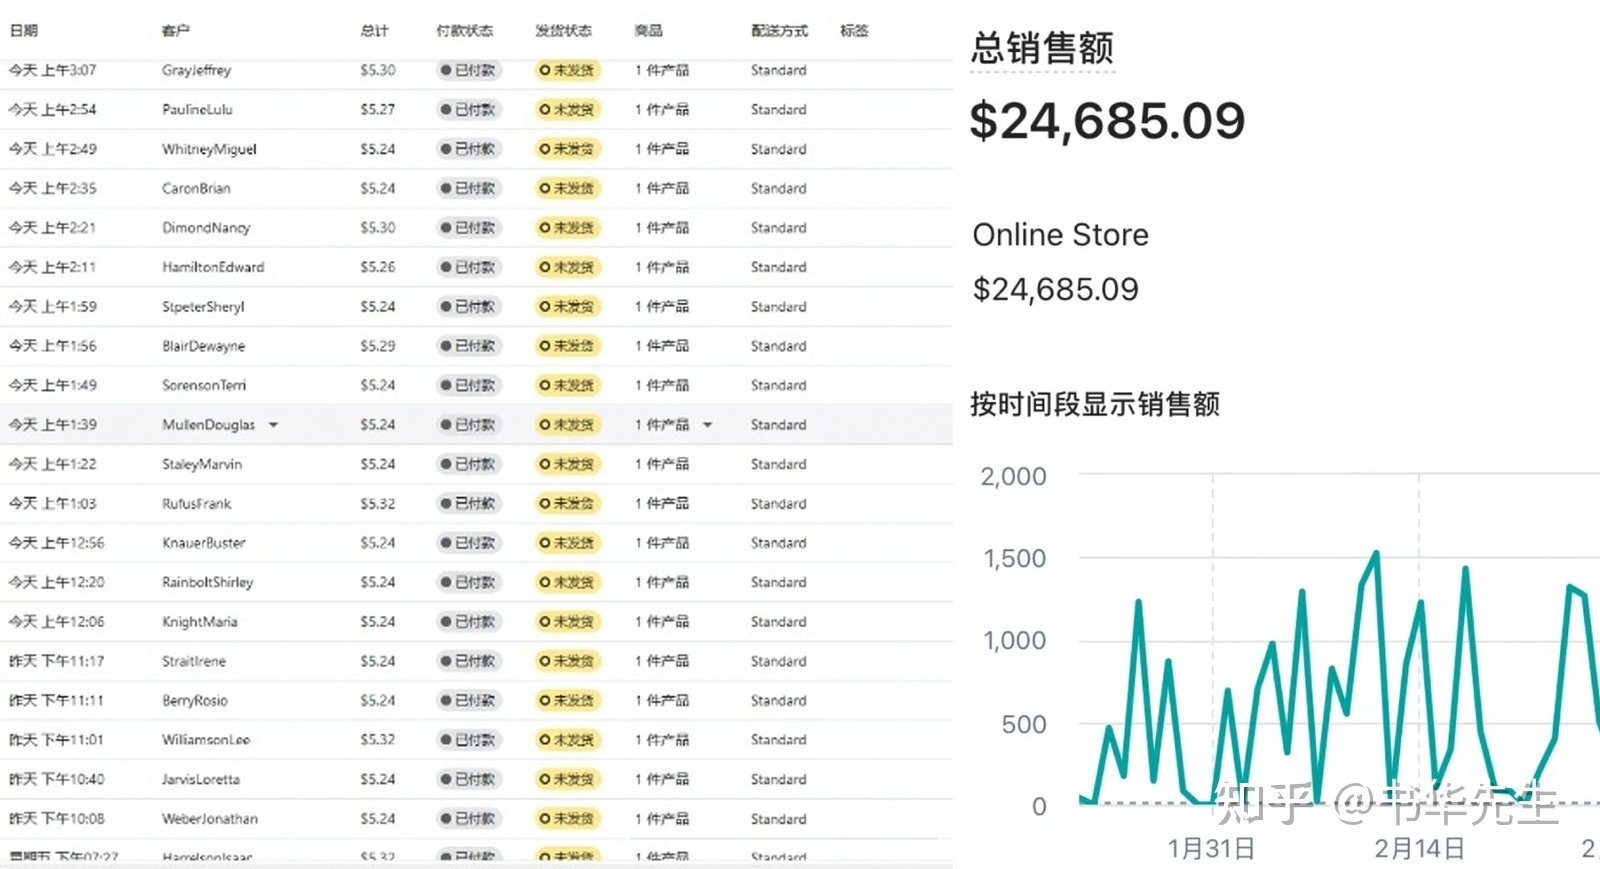Select customer name SorensonTerri
1600x869 pixels.
click(x=204, y=385)
